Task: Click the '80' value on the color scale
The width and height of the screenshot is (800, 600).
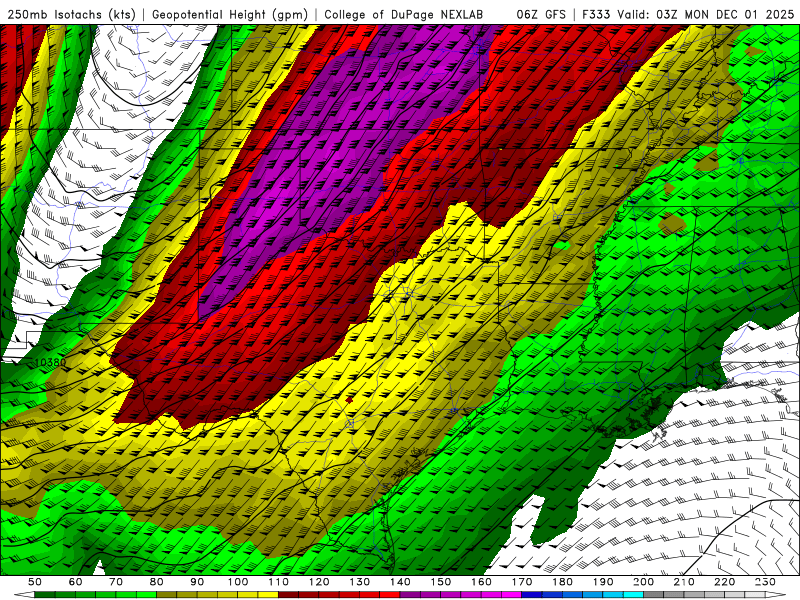Action: coord(157,582)
